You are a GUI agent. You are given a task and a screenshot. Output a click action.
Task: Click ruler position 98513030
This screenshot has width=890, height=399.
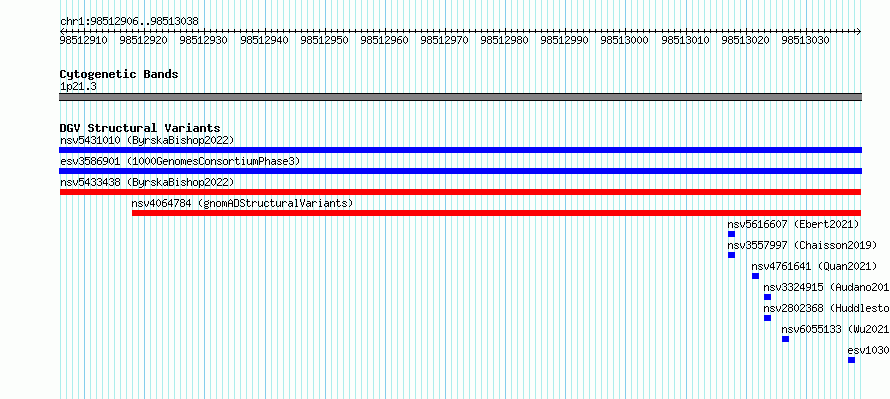(805, 41)
